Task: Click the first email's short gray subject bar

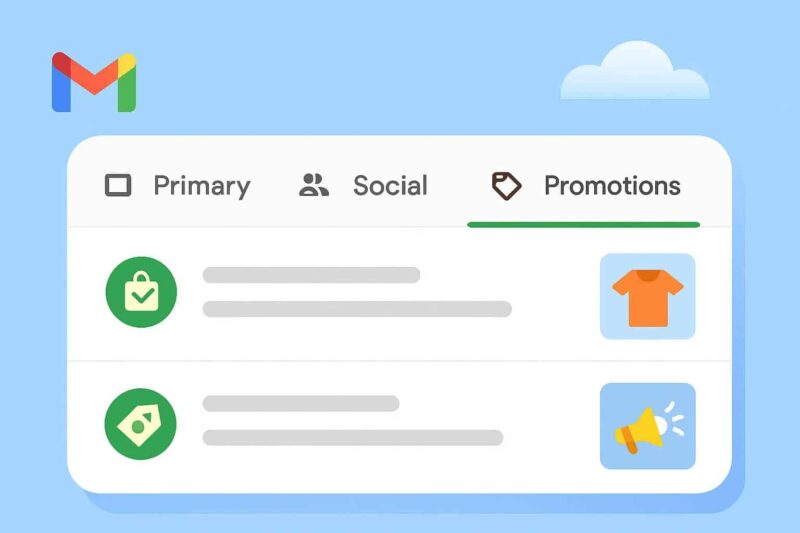Action: [x=311, y=275]
